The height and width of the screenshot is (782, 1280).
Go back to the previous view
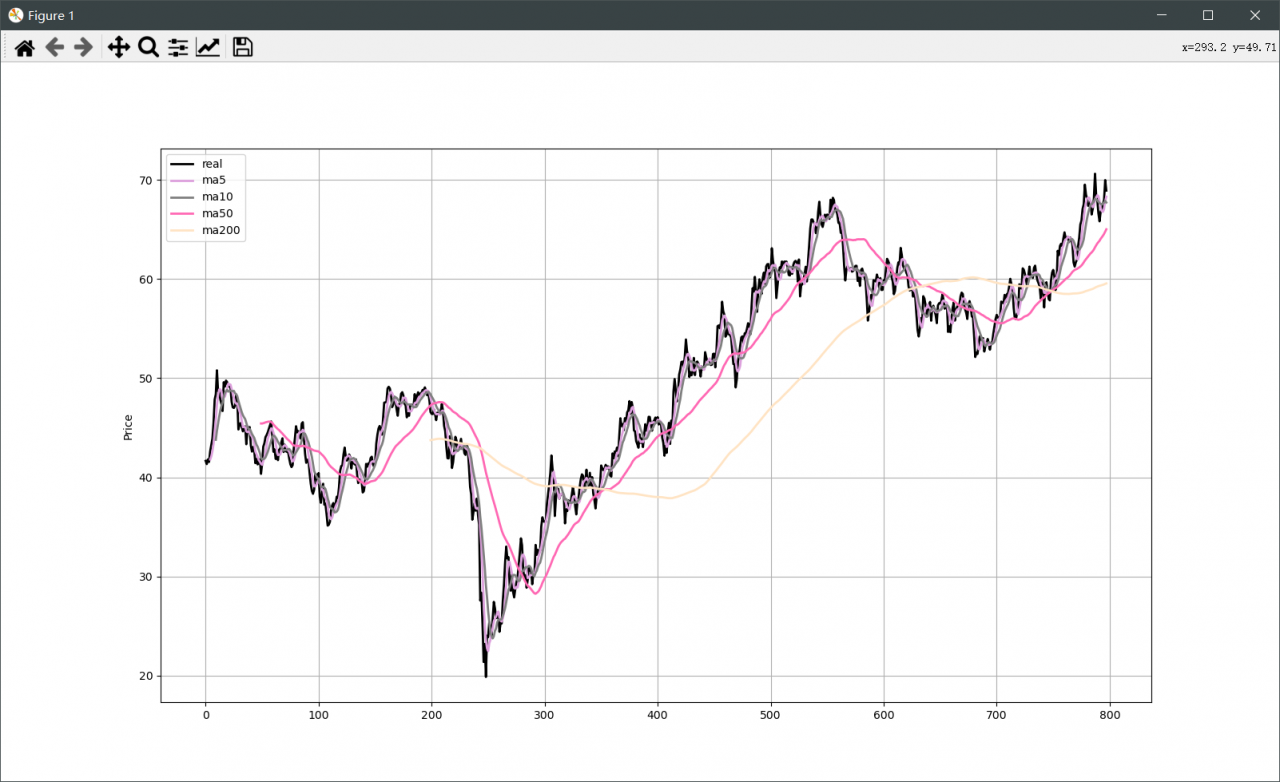pos(55,47)
